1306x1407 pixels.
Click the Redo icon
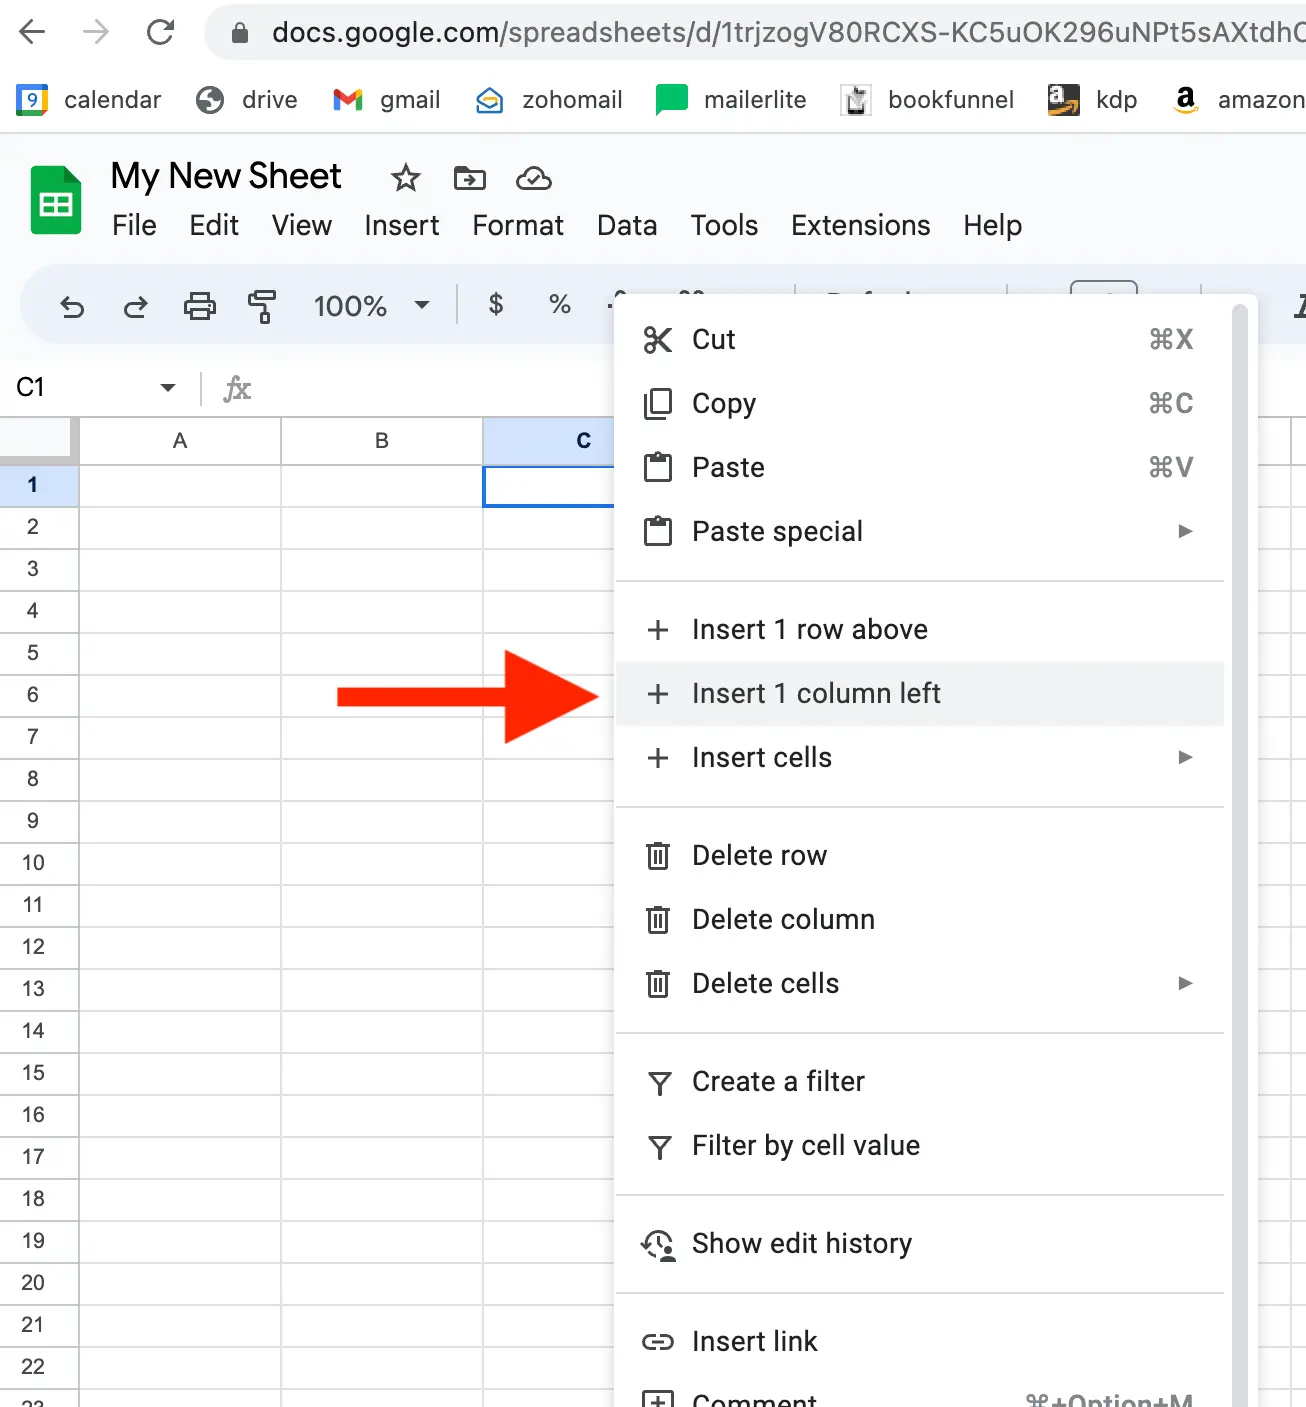[x=135, y=306]
